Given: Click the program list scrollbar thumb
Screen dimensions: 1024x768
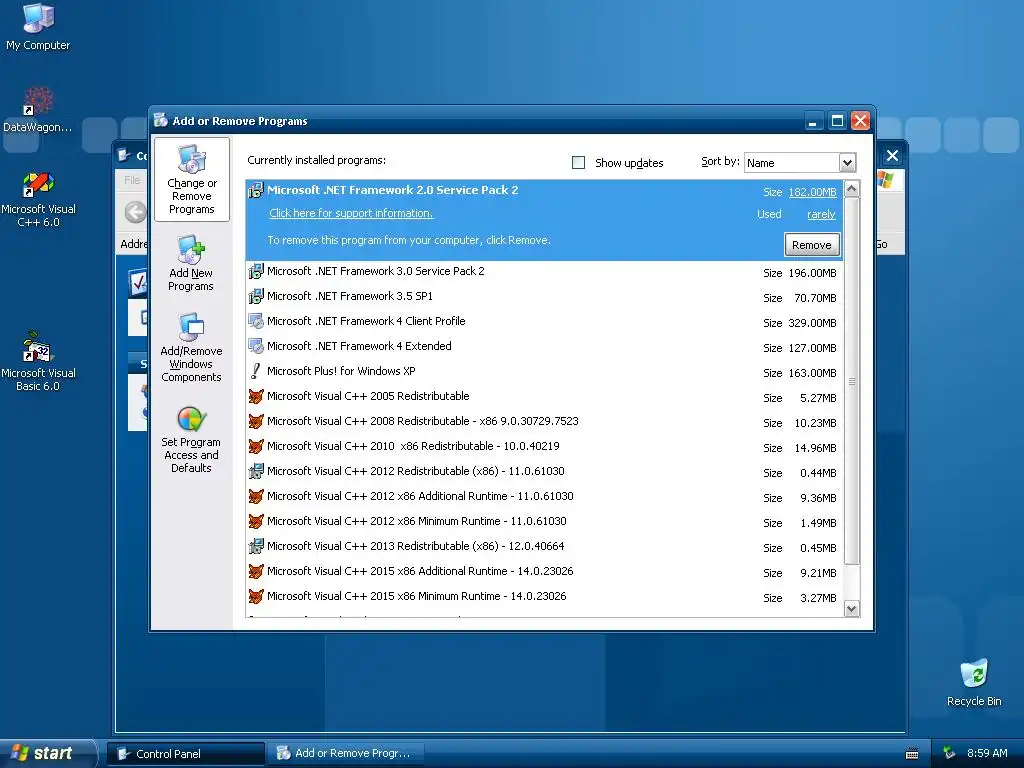Looking at the screenshot, I should pyautogui.click(x=851, y=381).
